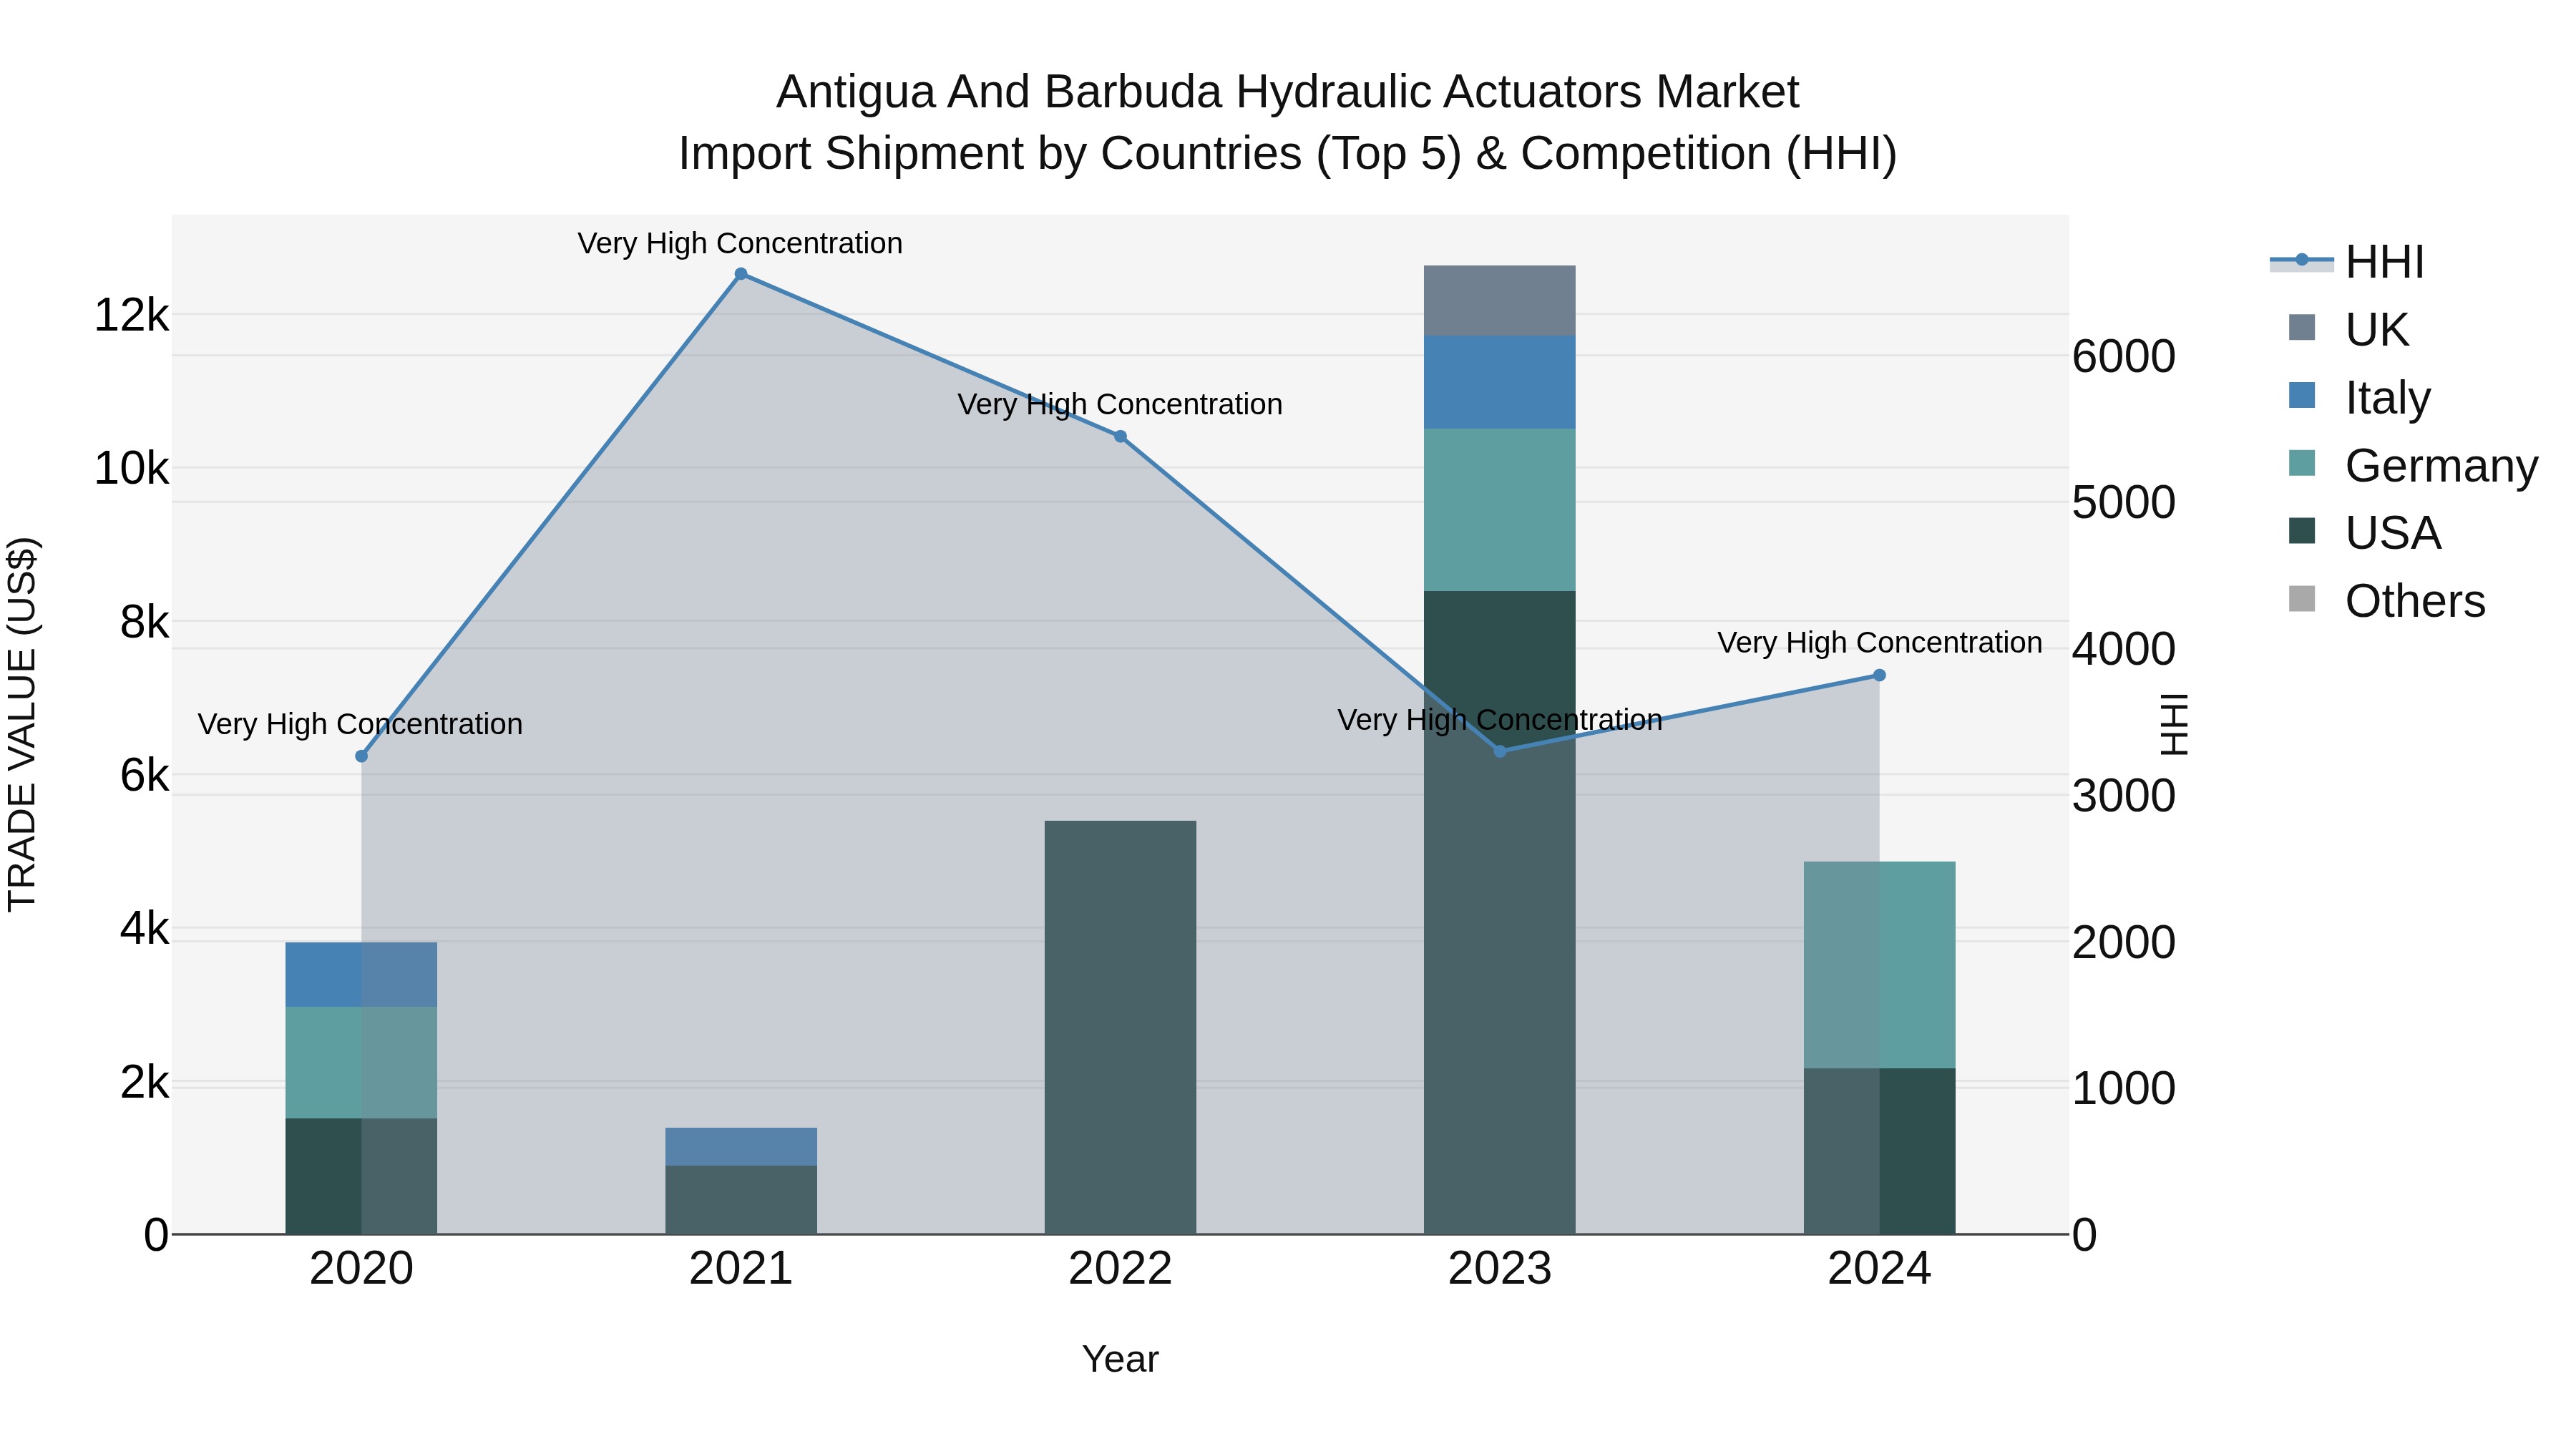The height and width of the screenshot is (1449, 2576).
Task: Select the 2024 HHI data point
Action: point(1879,676)
